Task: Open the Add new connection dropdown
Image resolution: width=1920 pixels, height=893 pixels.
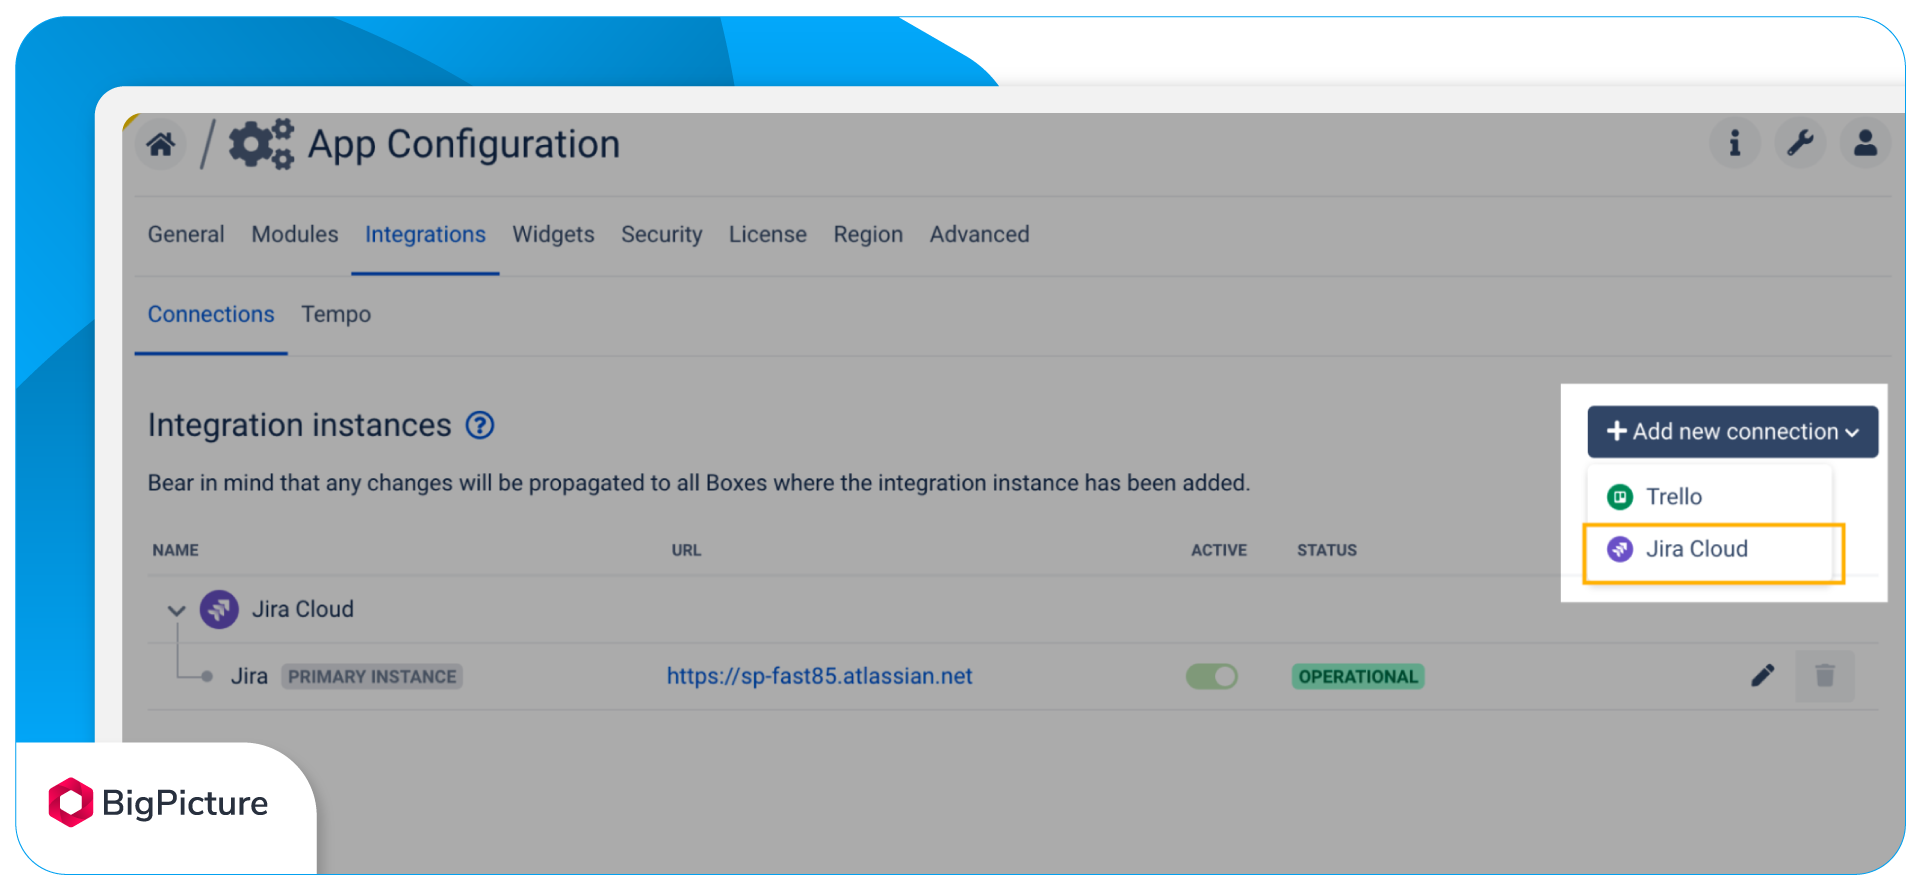Action: (1733, 432)
